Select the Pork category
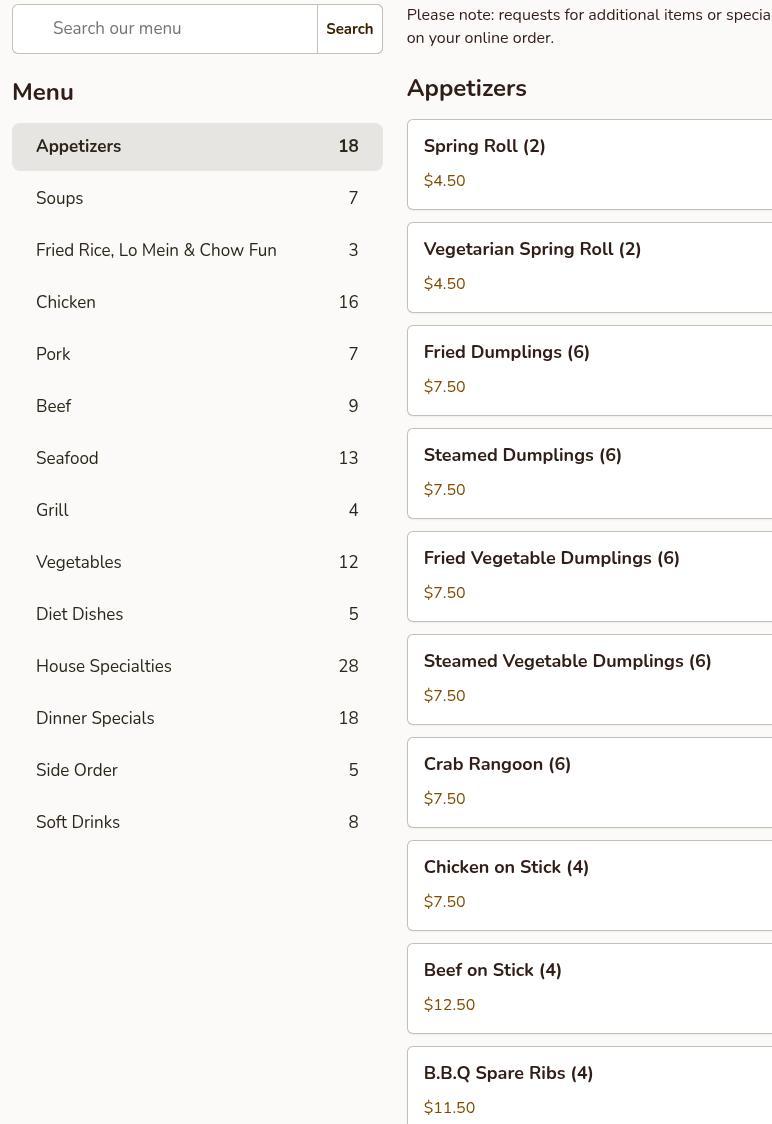Screen dimensions: 772x1124 197,354
